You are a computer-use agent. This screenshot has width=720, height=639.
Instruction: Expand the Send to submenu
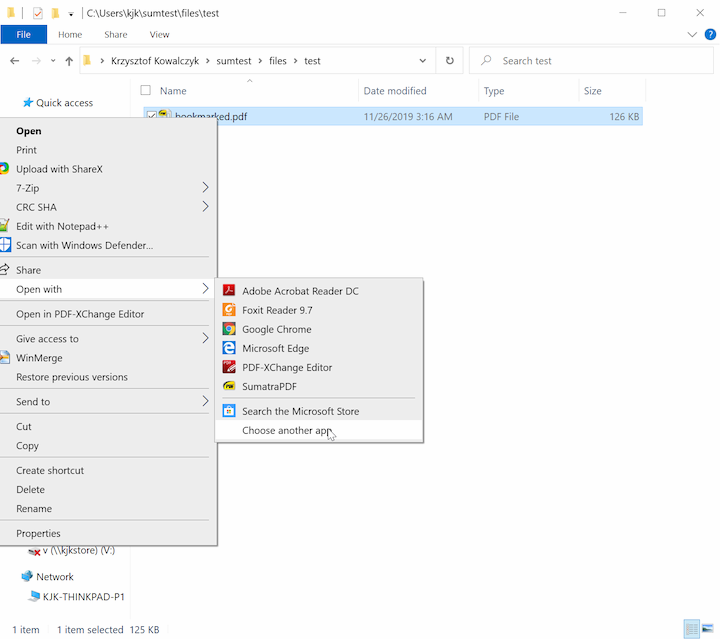(x=205, y=402)
